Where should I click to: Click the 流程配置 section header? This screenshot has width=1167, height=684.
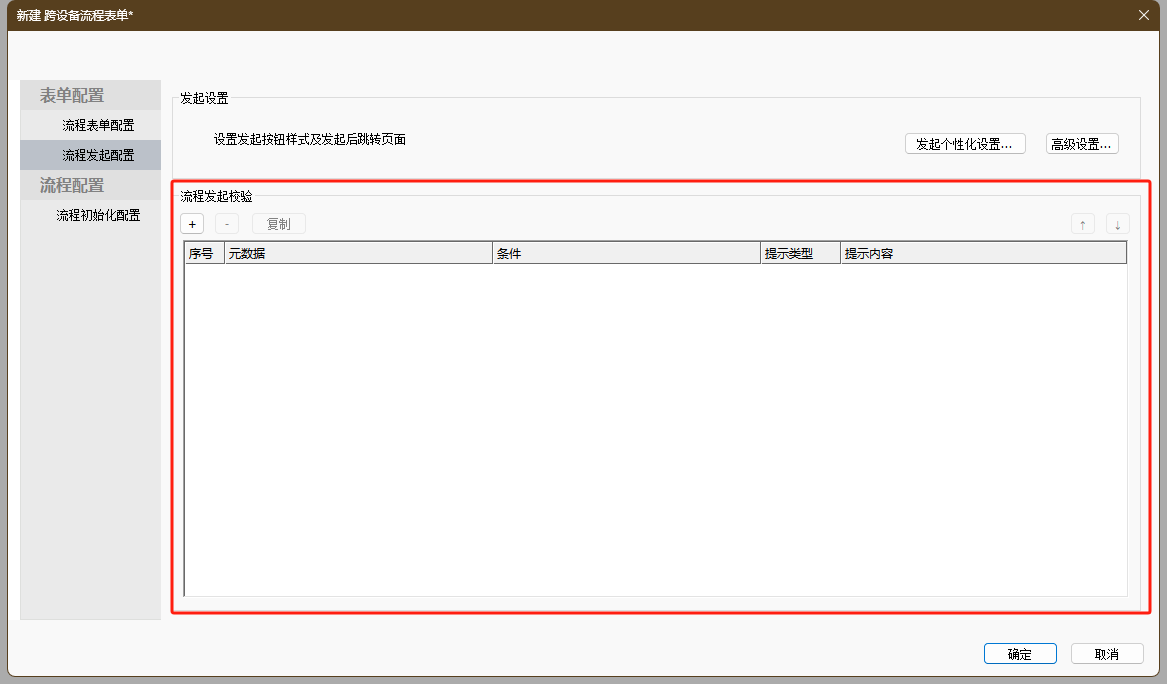pos(72,186)
